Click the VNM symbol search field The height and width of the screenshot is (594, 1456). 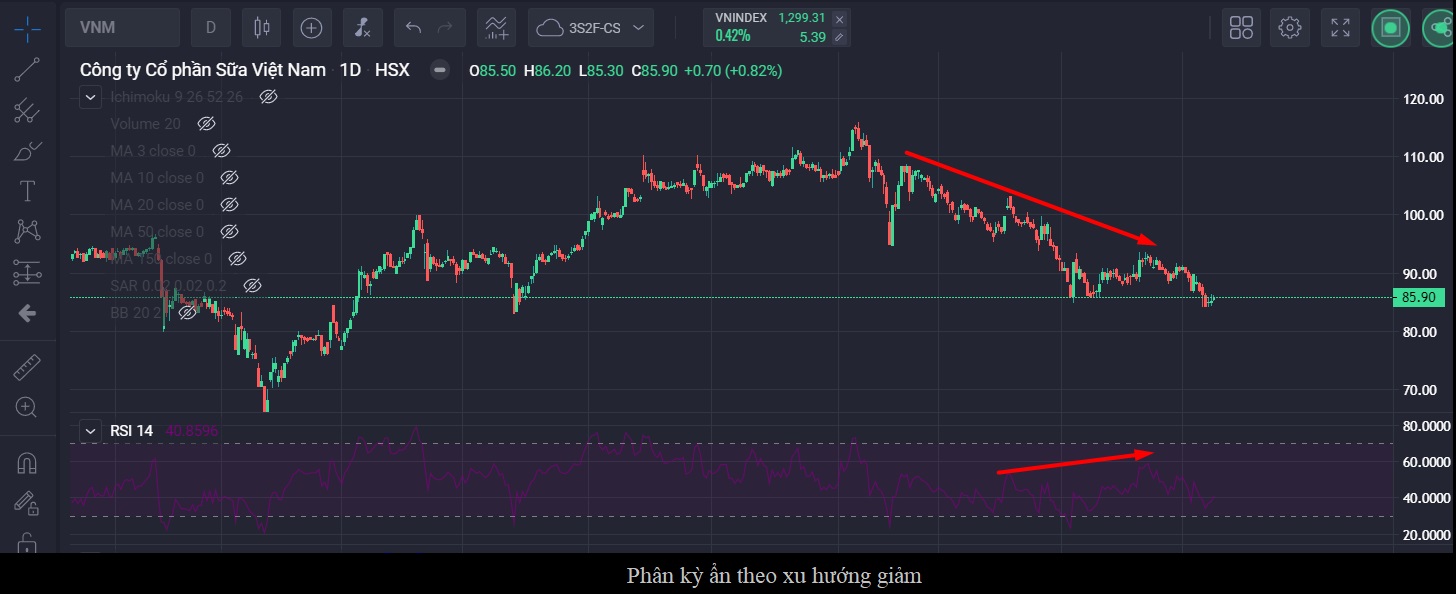pyautogui.click(x=122, y=28)
